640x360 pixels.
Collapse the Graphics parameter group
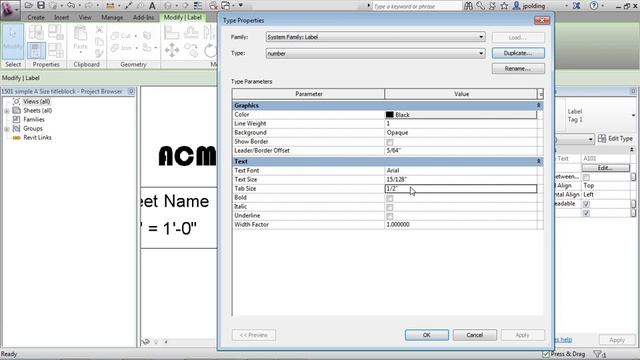(x=538, y=105)
